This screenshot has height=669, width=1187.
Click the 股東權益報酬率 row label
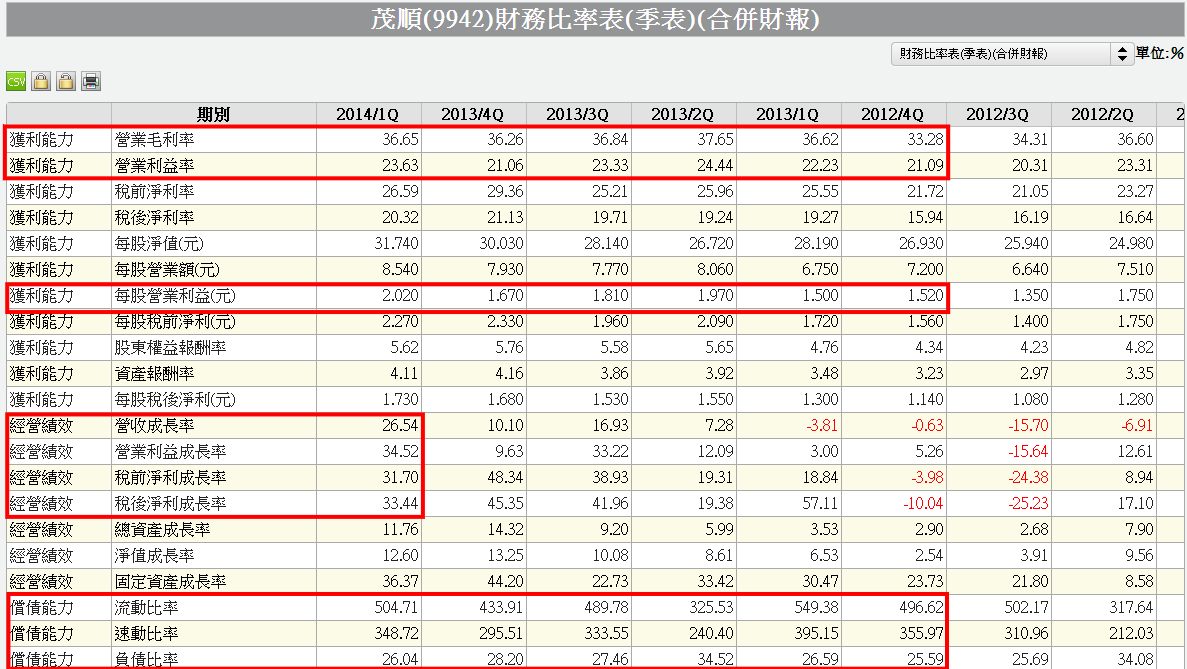click(x=170, y=348)
